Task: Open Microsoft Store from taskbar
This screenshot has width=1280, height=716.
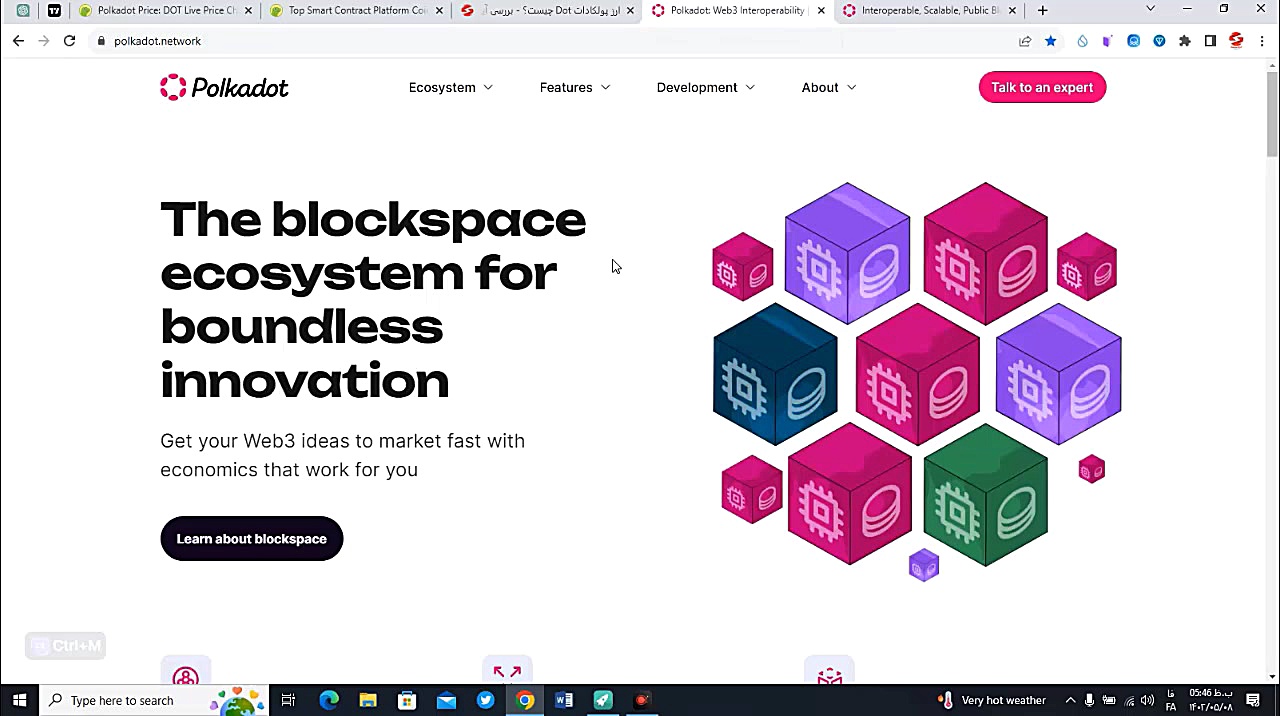Action: click(x=407, y=700)
